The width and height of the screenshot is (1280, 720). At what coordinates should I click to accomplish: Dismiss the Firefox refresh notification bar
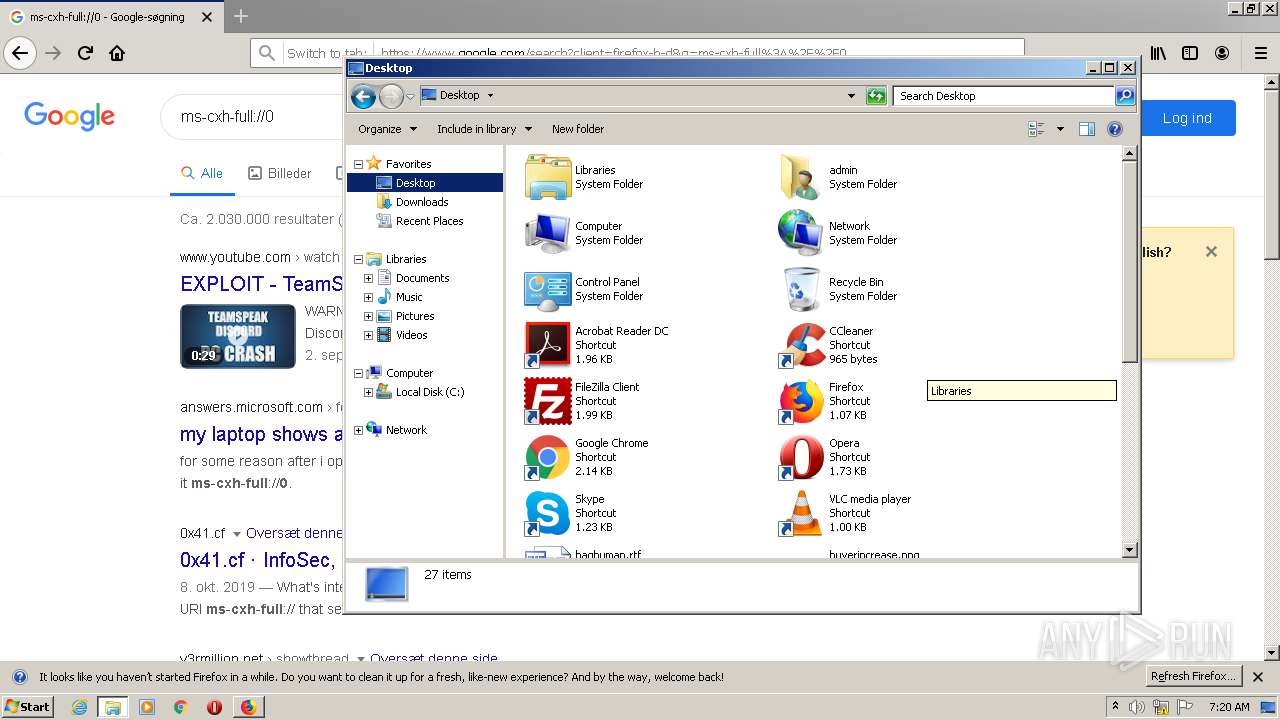1259,677
